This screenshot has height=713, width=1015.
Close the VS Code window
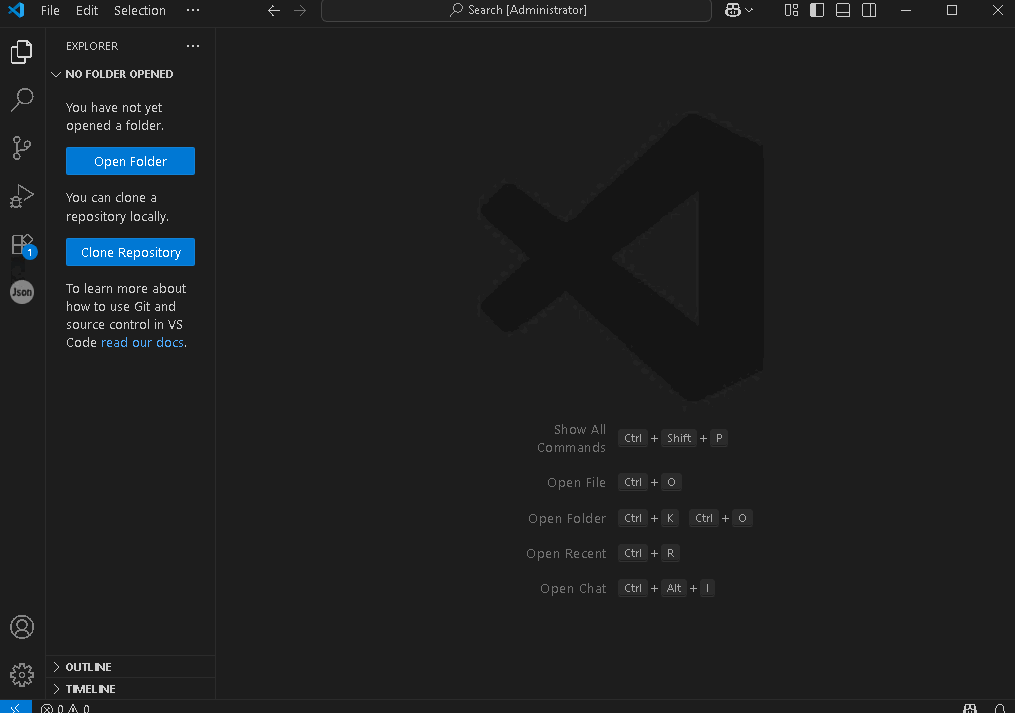click(998, 10)
